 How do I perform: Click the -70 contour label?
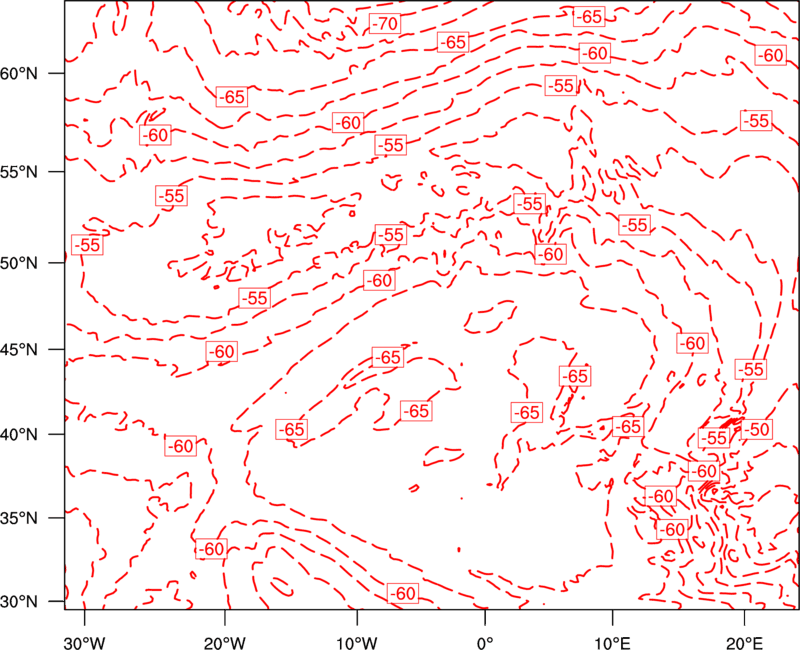(x=384, y=23)
